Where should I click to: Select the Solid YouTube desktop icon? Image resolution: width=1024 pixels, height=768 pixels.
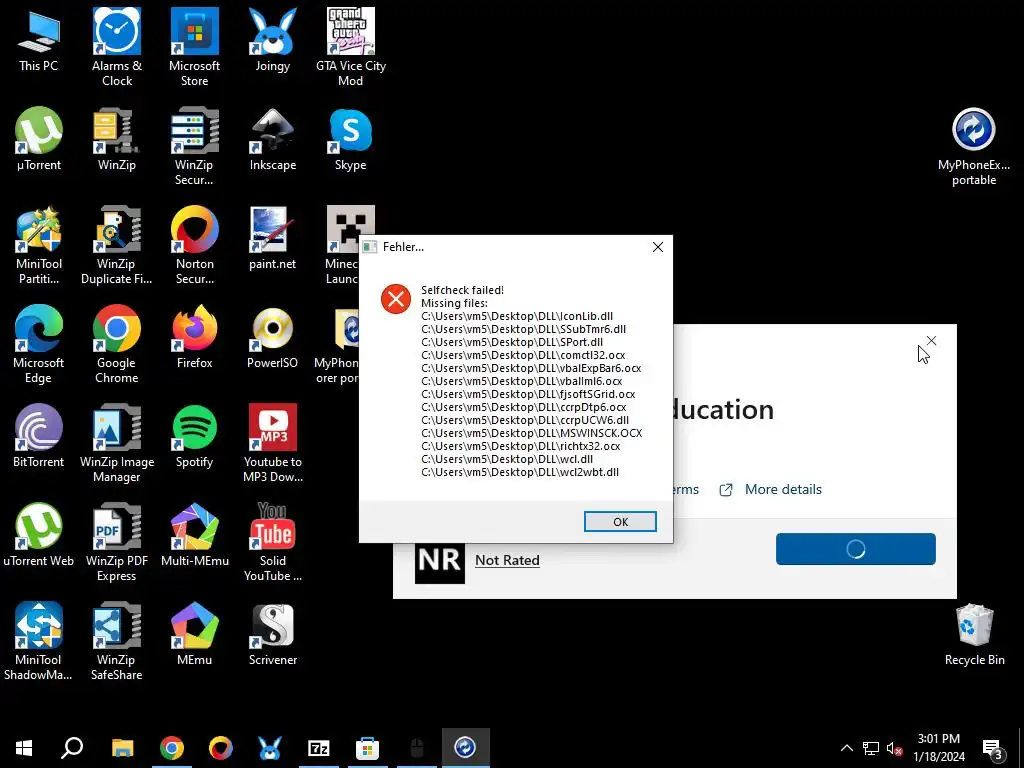click(272, 543)
